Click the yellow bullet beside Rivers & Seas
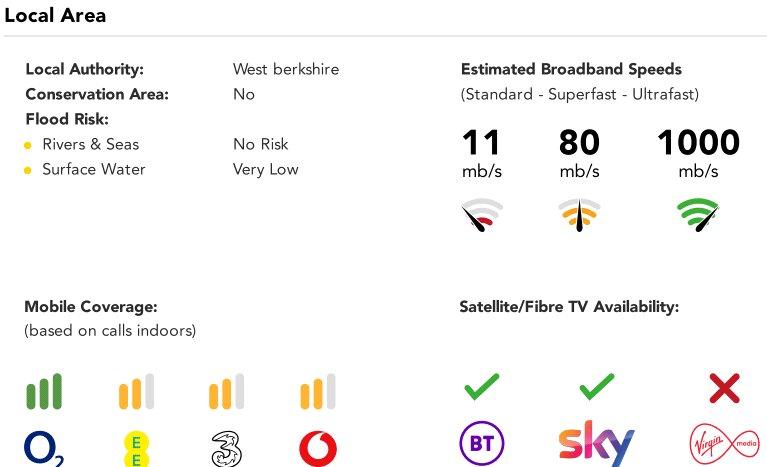This screenshot has width=767, height=467. point(28,145)
